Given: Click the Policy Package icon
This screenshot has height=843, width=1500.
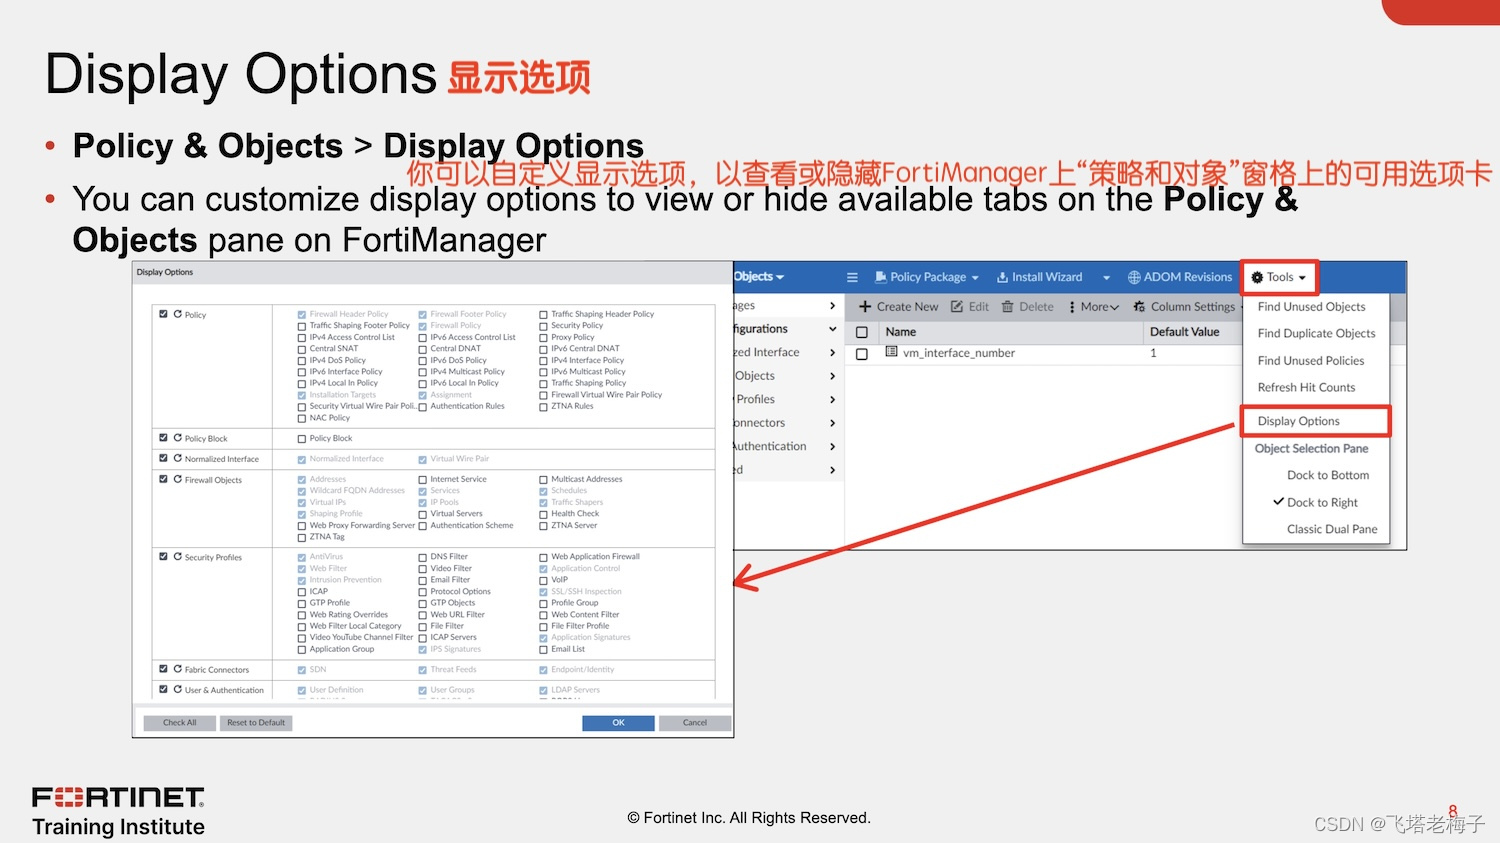Looking at the screenshot, I should tap(881, 277).
